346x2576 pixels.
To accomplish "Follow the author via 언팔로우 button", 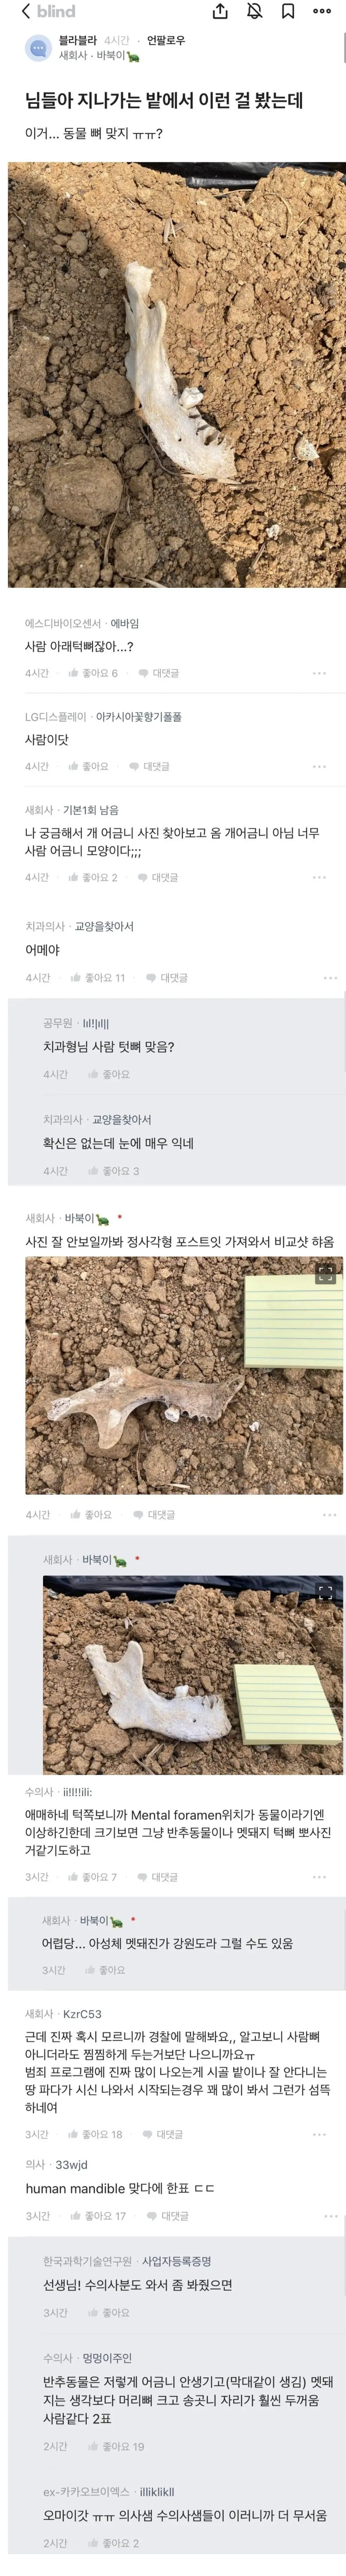I will point(166,41).
